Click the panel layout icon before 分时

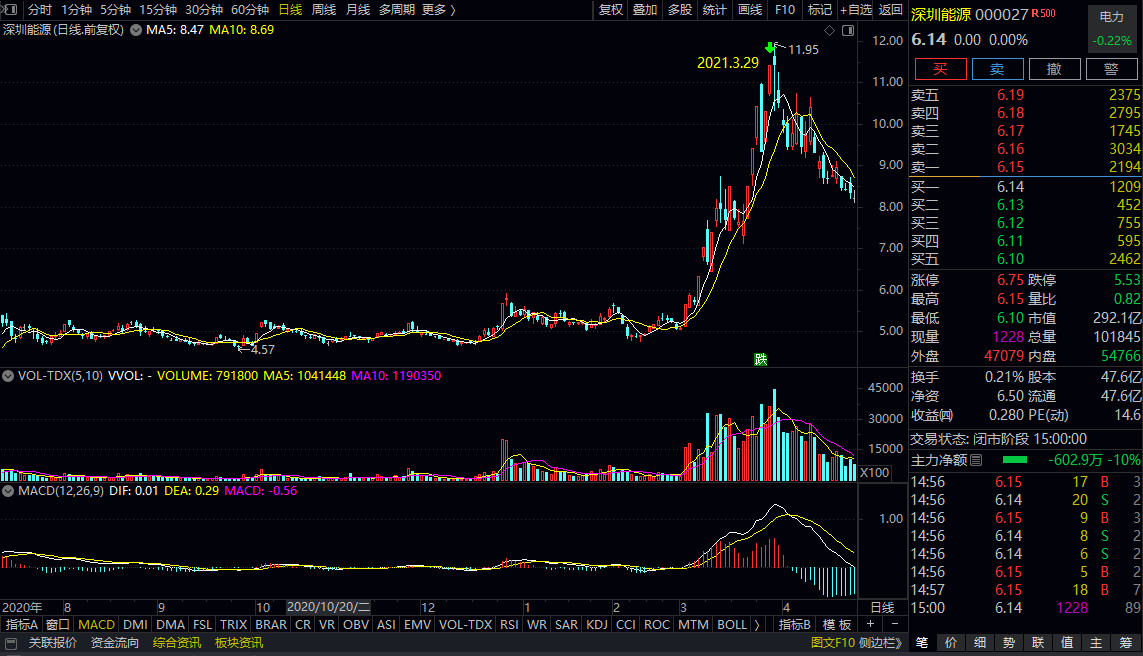[10, 9]
